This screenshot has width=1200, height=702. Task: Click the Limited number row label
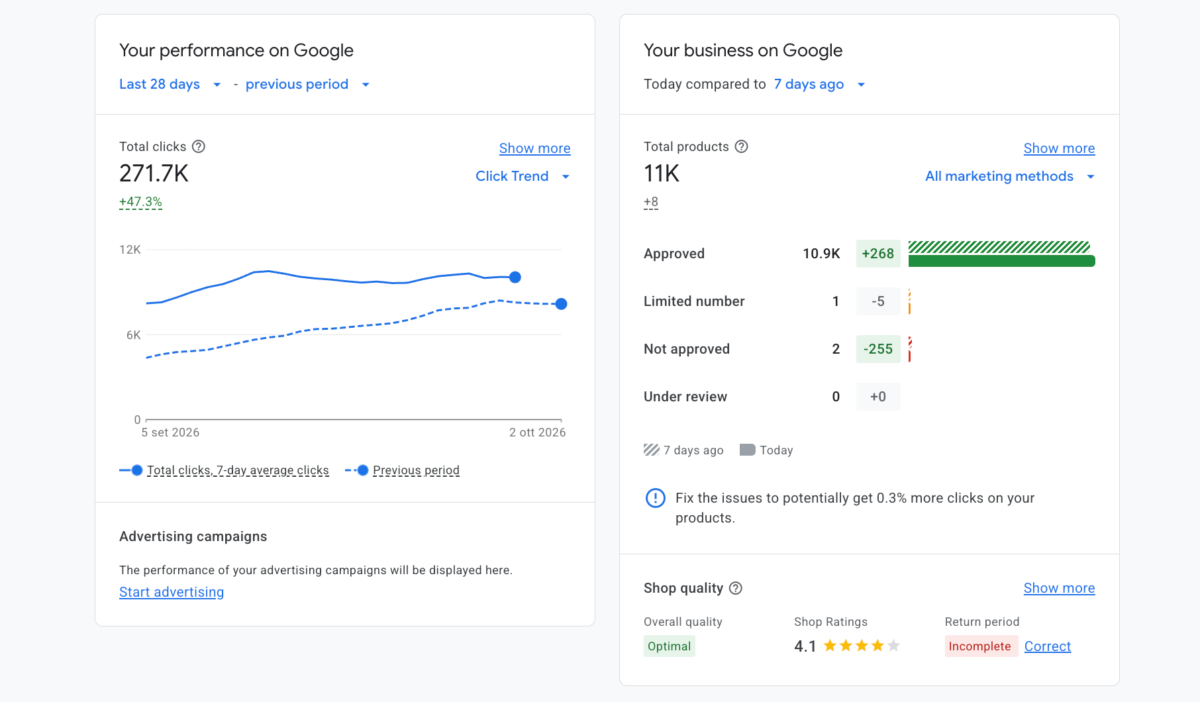coord(694,301)
